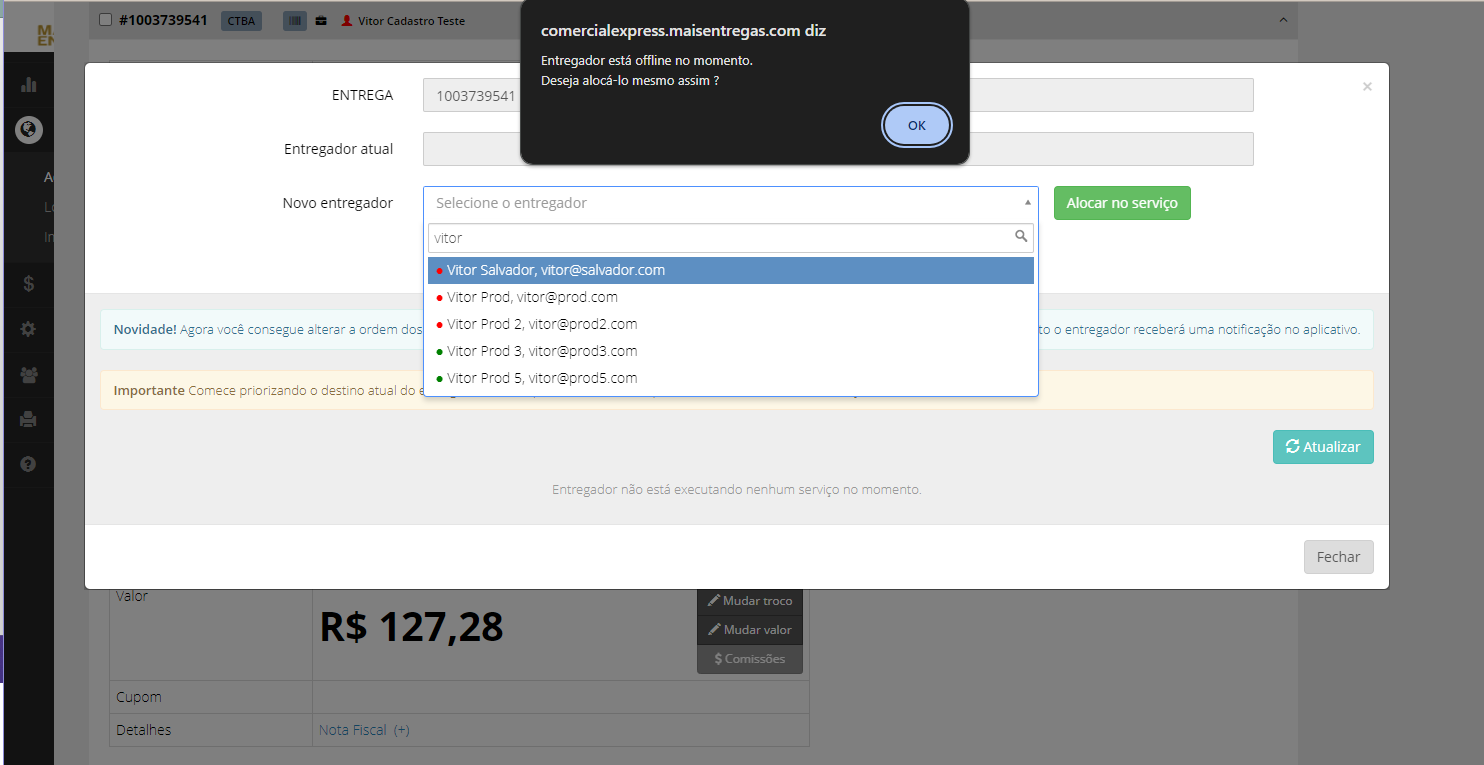Choose Vitor Prod, vitor@prod.com option
Screen dimensions: 1484x765
pos(731,297)
